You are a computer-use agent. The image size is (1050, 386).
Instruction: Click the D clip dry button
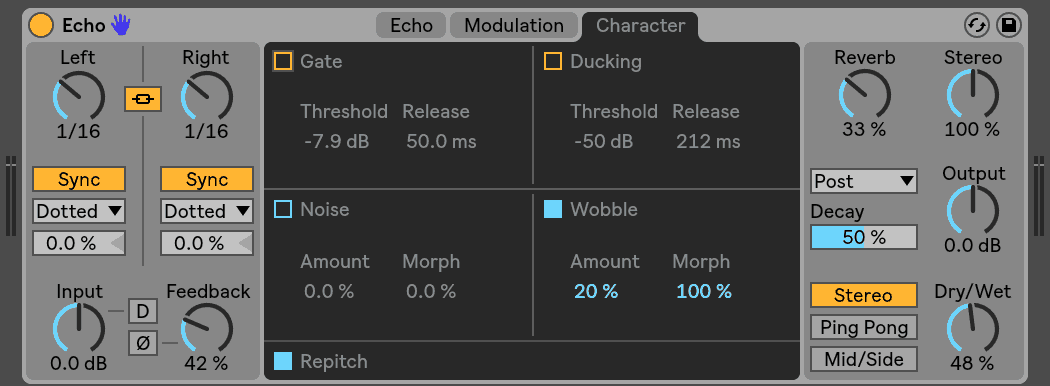[x=143, y=311]
